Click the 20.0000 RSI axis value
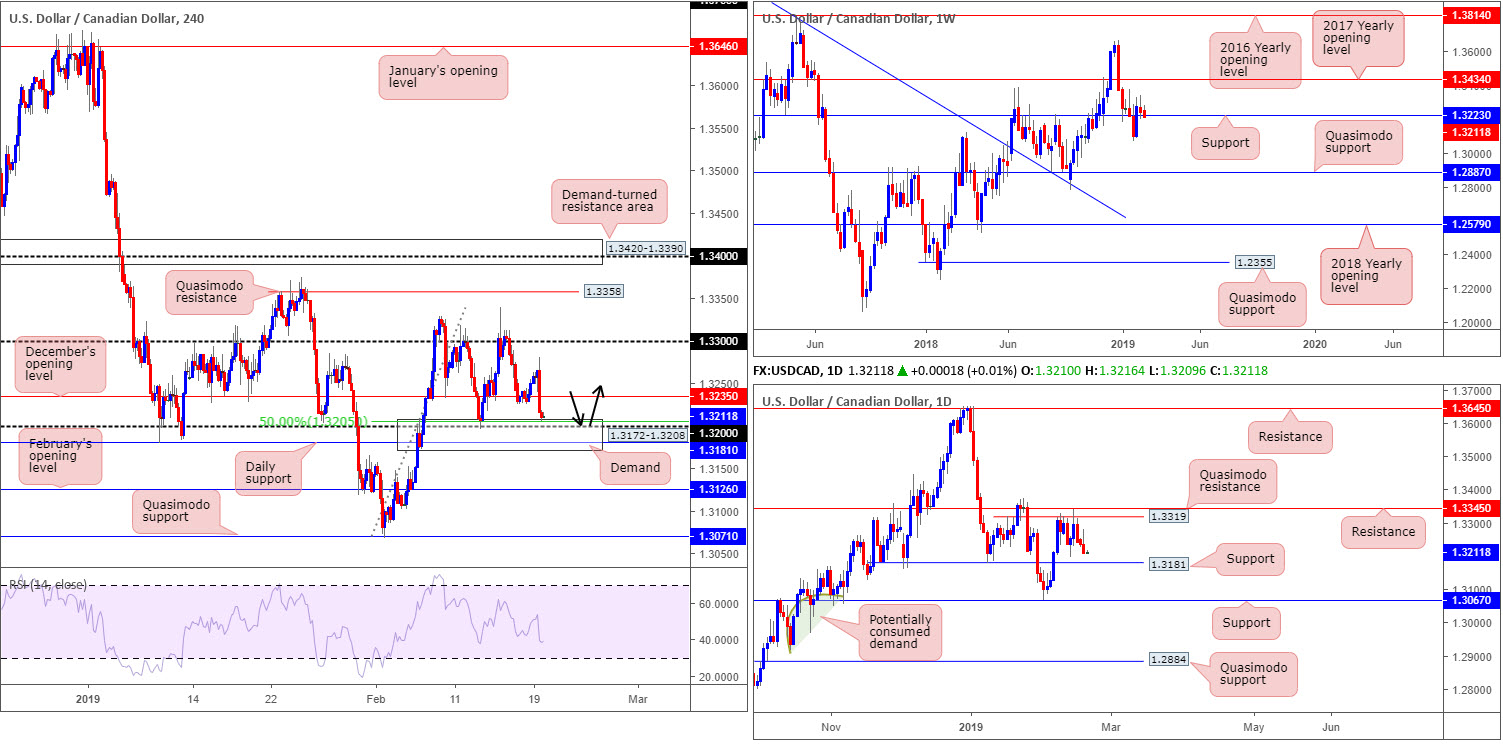The width and height of the screenshot is (1503, 744). click(x=718, y=677)
